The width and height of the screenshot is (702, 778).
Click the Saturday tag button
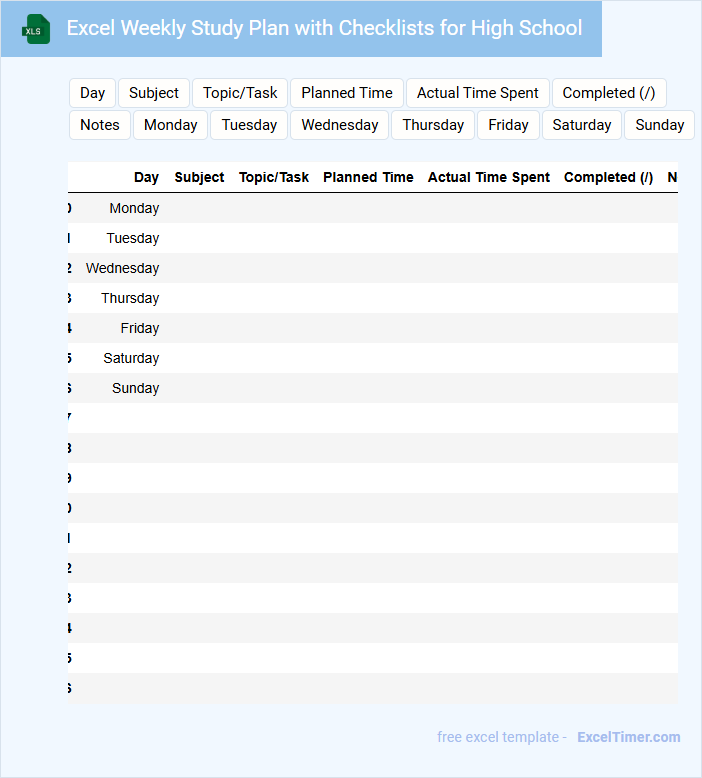click(582, 125)
